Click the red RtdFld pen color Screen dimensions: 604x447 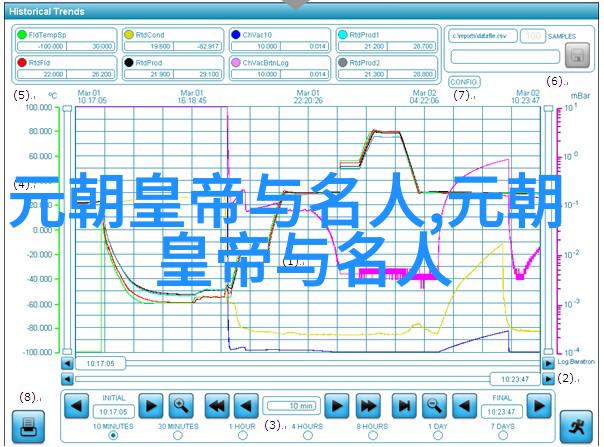22,62
